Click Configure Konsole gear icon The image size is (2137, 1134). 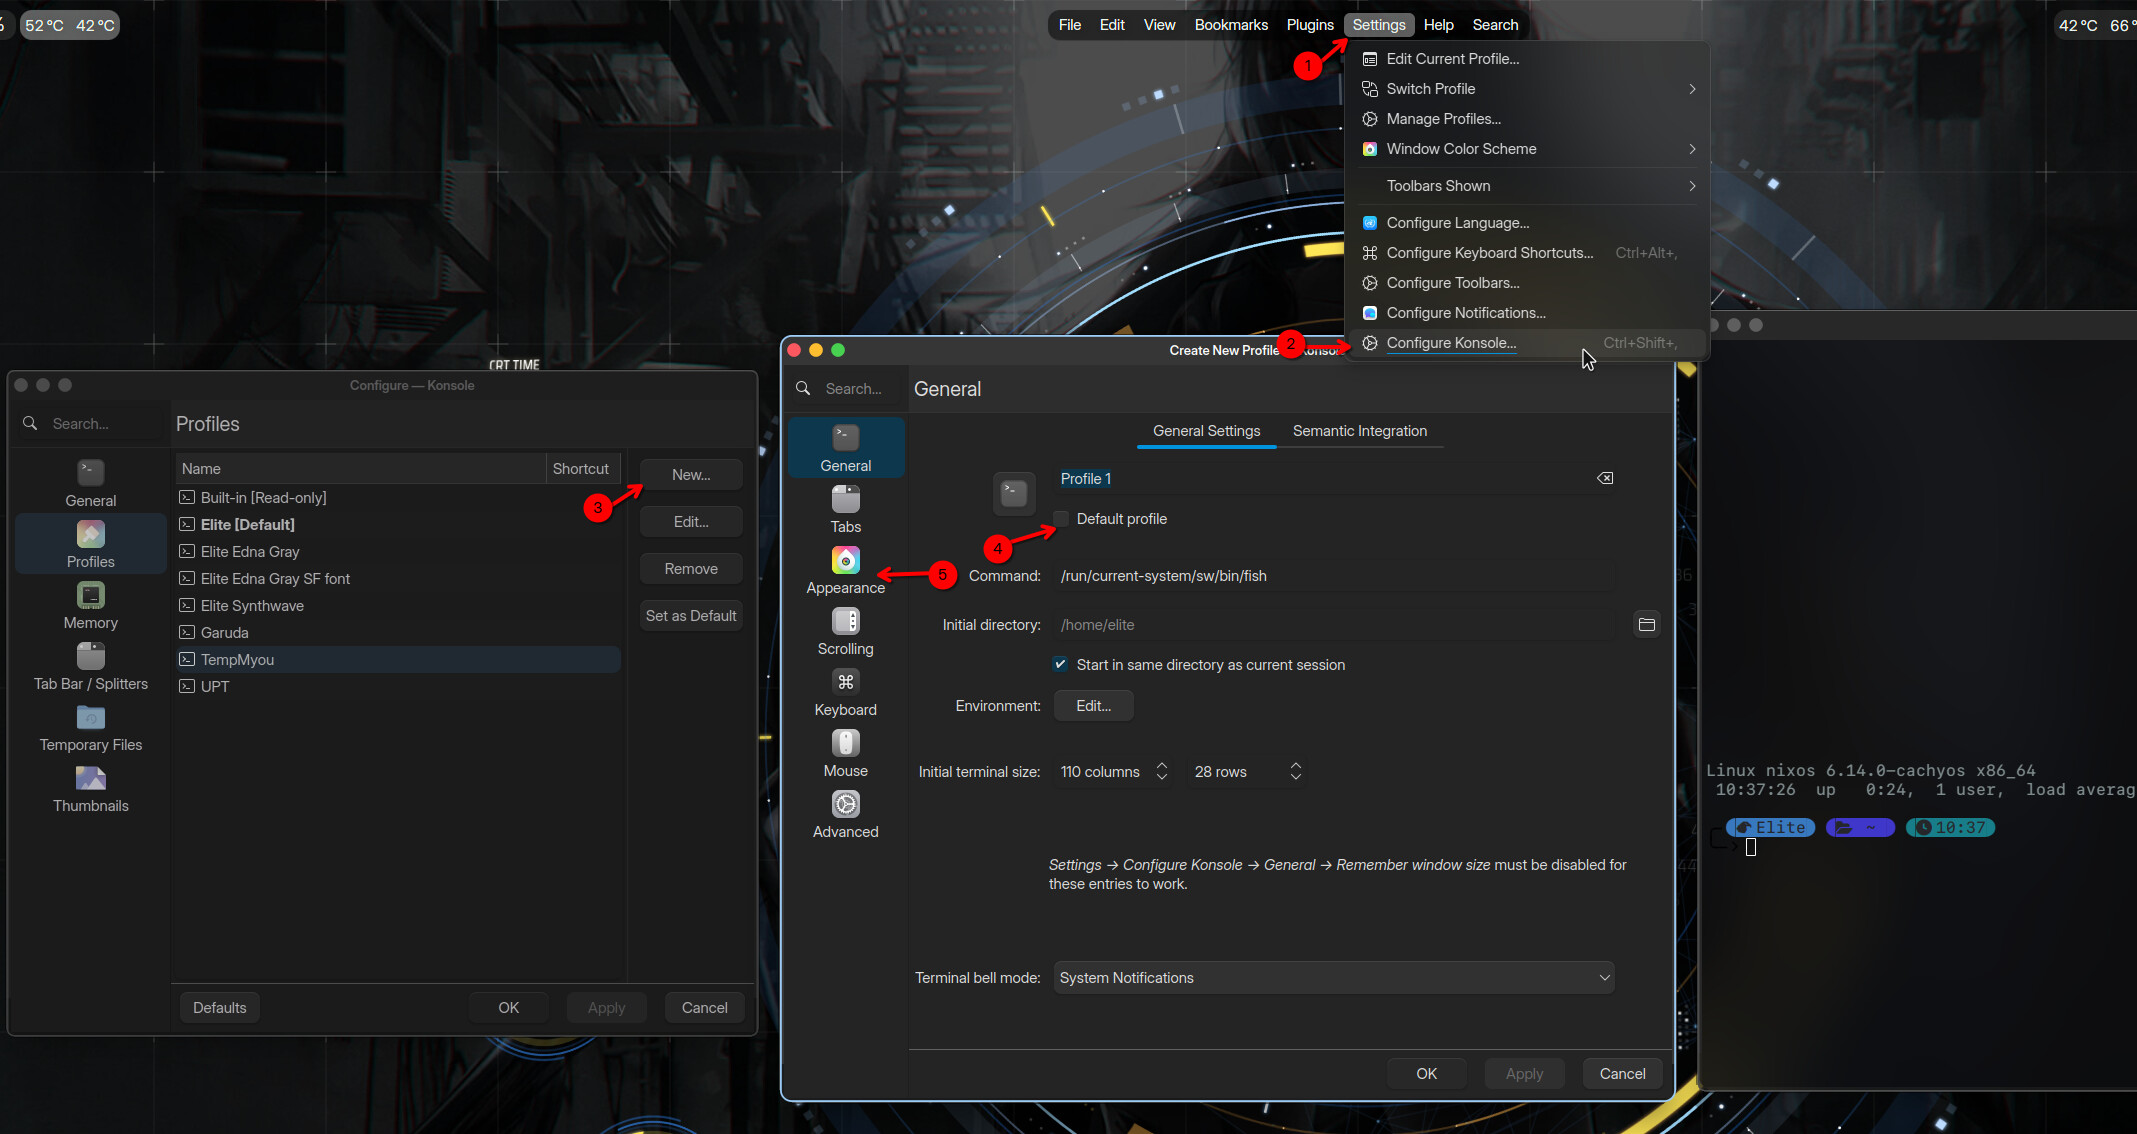[x=1370, y=343]
